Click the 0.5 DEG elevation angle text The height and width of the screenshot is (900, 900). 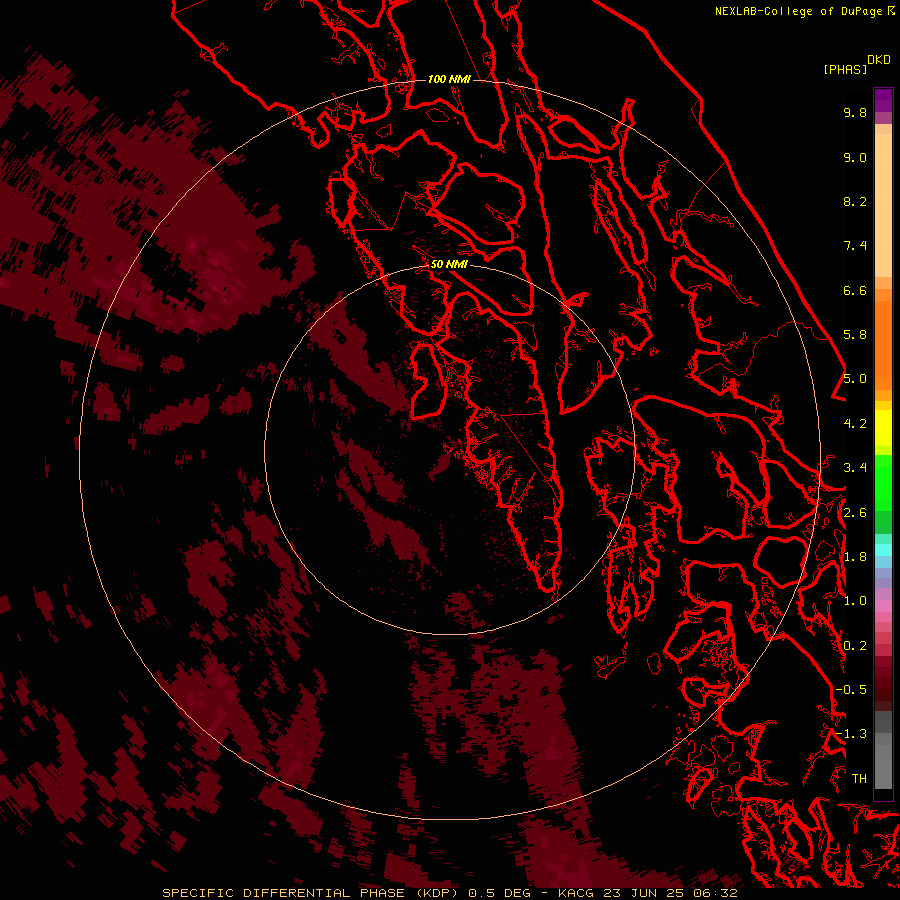(499, 893)
